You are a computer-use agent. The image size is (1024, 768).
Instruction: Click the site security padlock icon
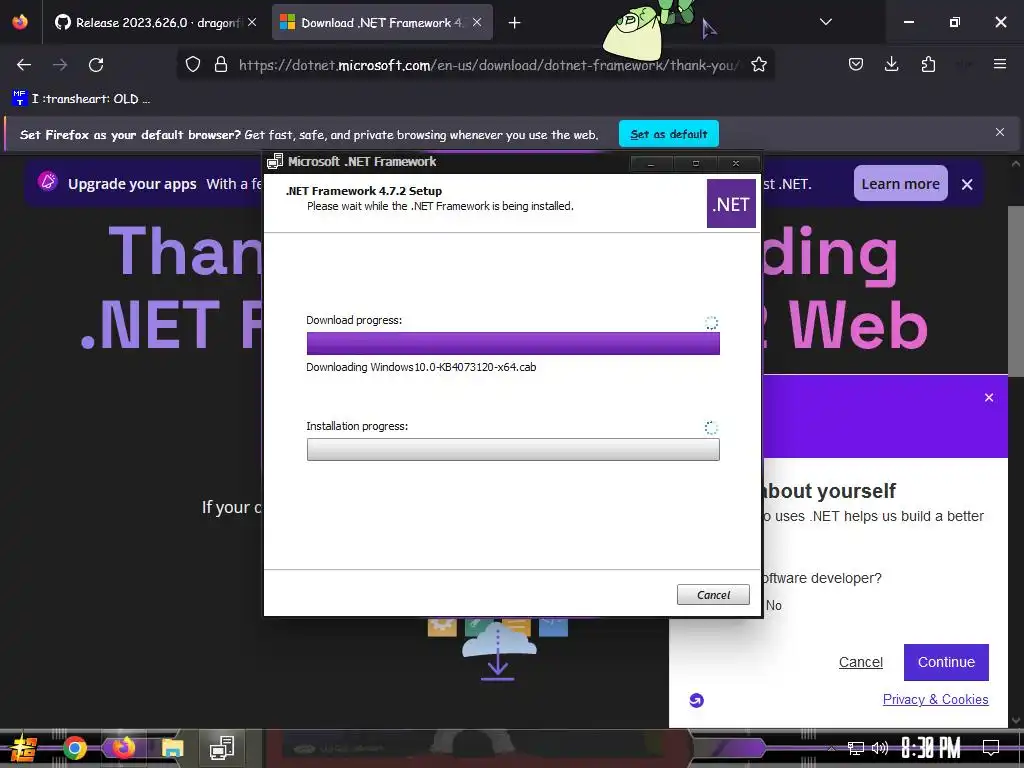[221, 65]
